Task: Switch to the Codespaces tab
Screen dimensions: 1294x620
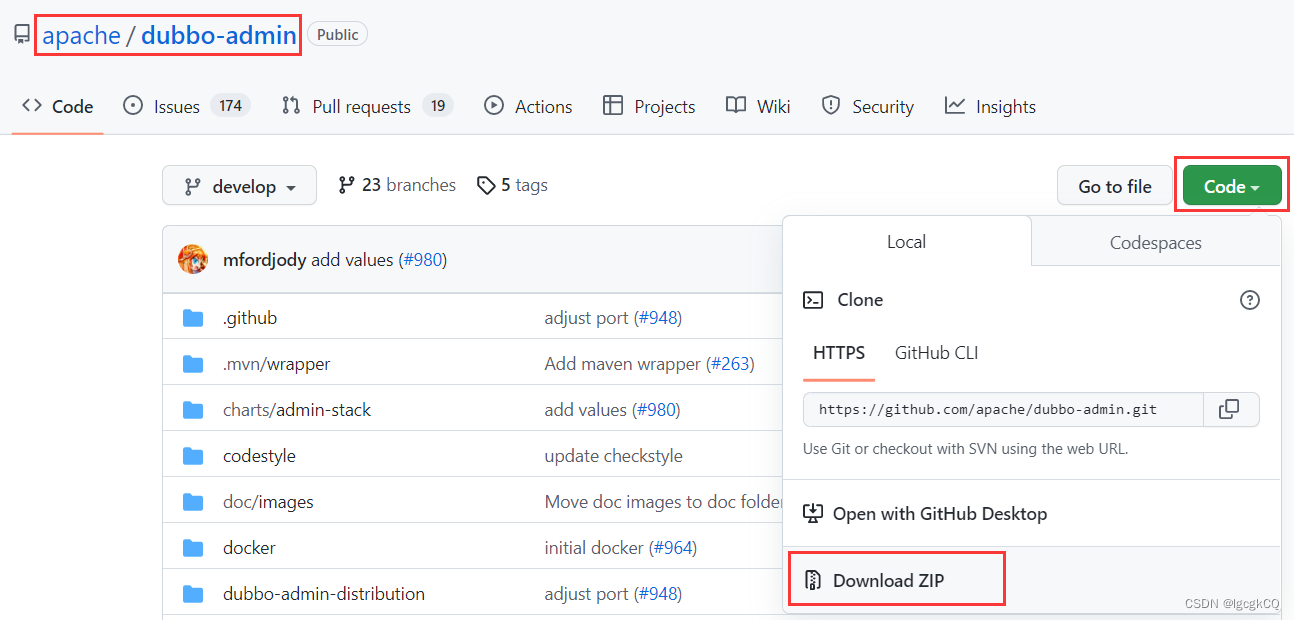Action: (1155, 242)
